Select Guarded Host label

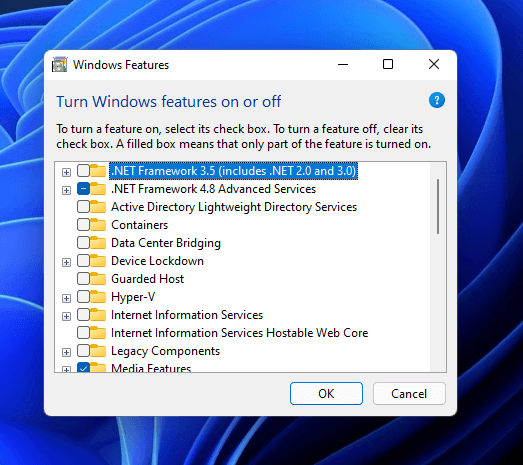(x=147, y=279)
